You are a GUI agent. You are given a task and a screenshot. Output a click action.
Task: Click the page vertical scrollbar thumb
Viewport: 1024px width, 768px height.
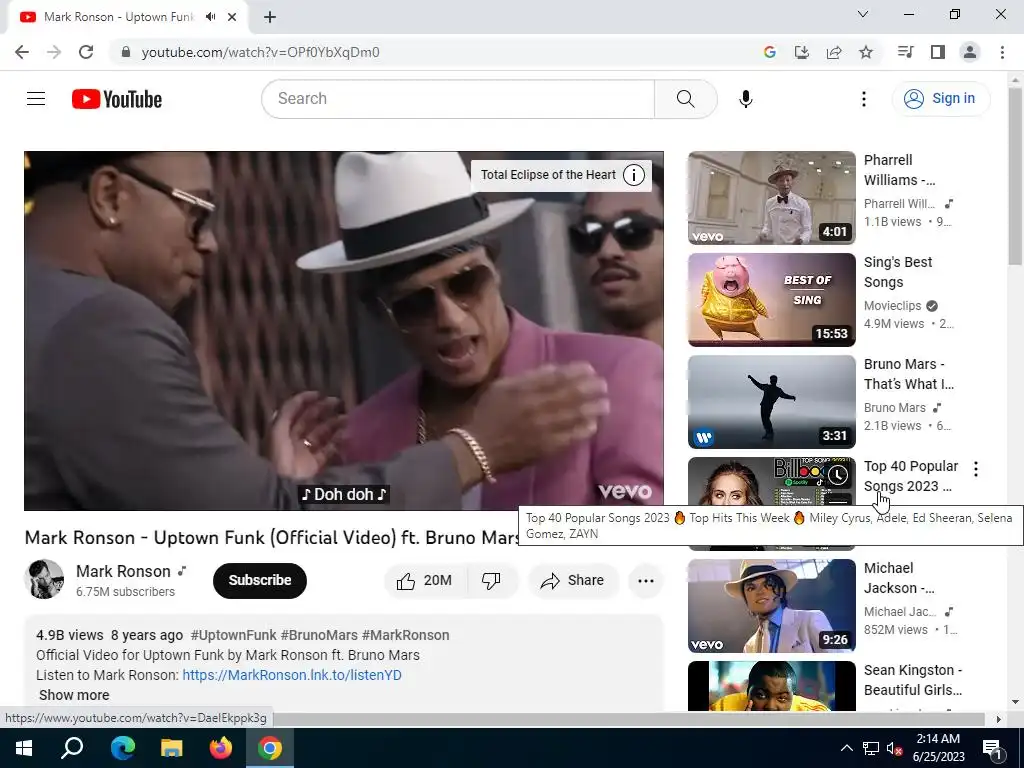click(x=1016, y=175)
